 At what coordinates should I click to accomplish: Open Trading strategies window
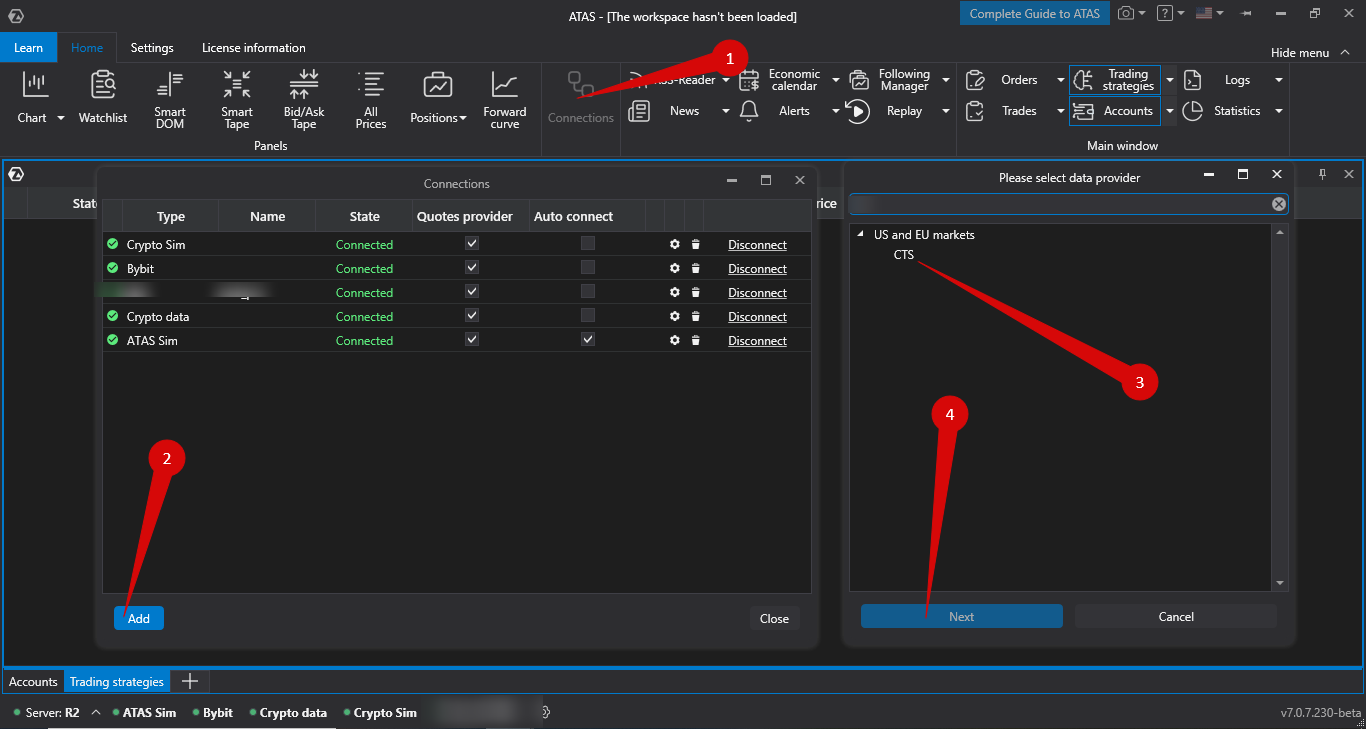click(x=1115, y=80)
